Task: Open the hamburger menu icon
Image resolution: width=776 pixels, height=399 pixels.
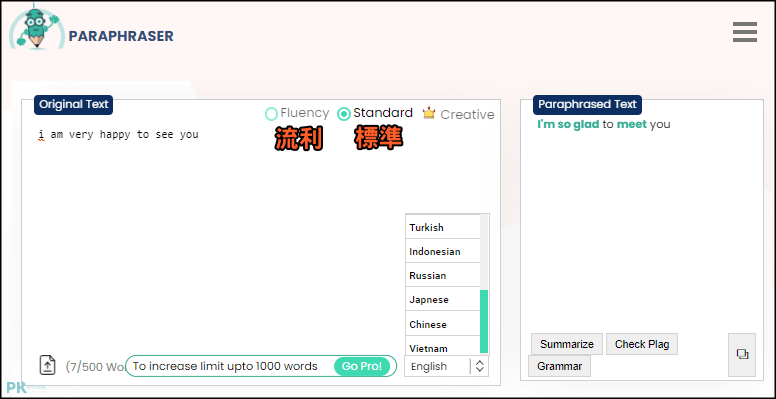Action: coord(745,32)
